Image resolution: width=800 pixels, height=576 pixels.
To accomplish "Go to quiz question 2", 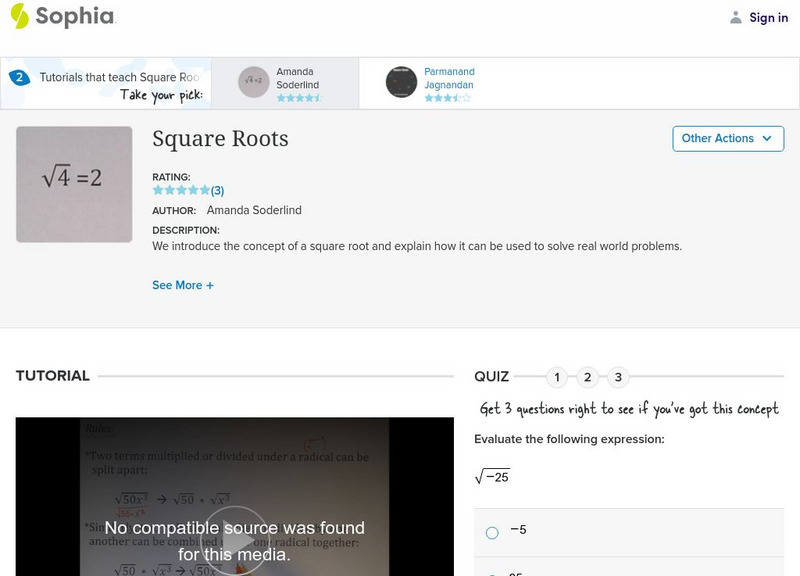I will pyautogui.click(x=587, y=378).
